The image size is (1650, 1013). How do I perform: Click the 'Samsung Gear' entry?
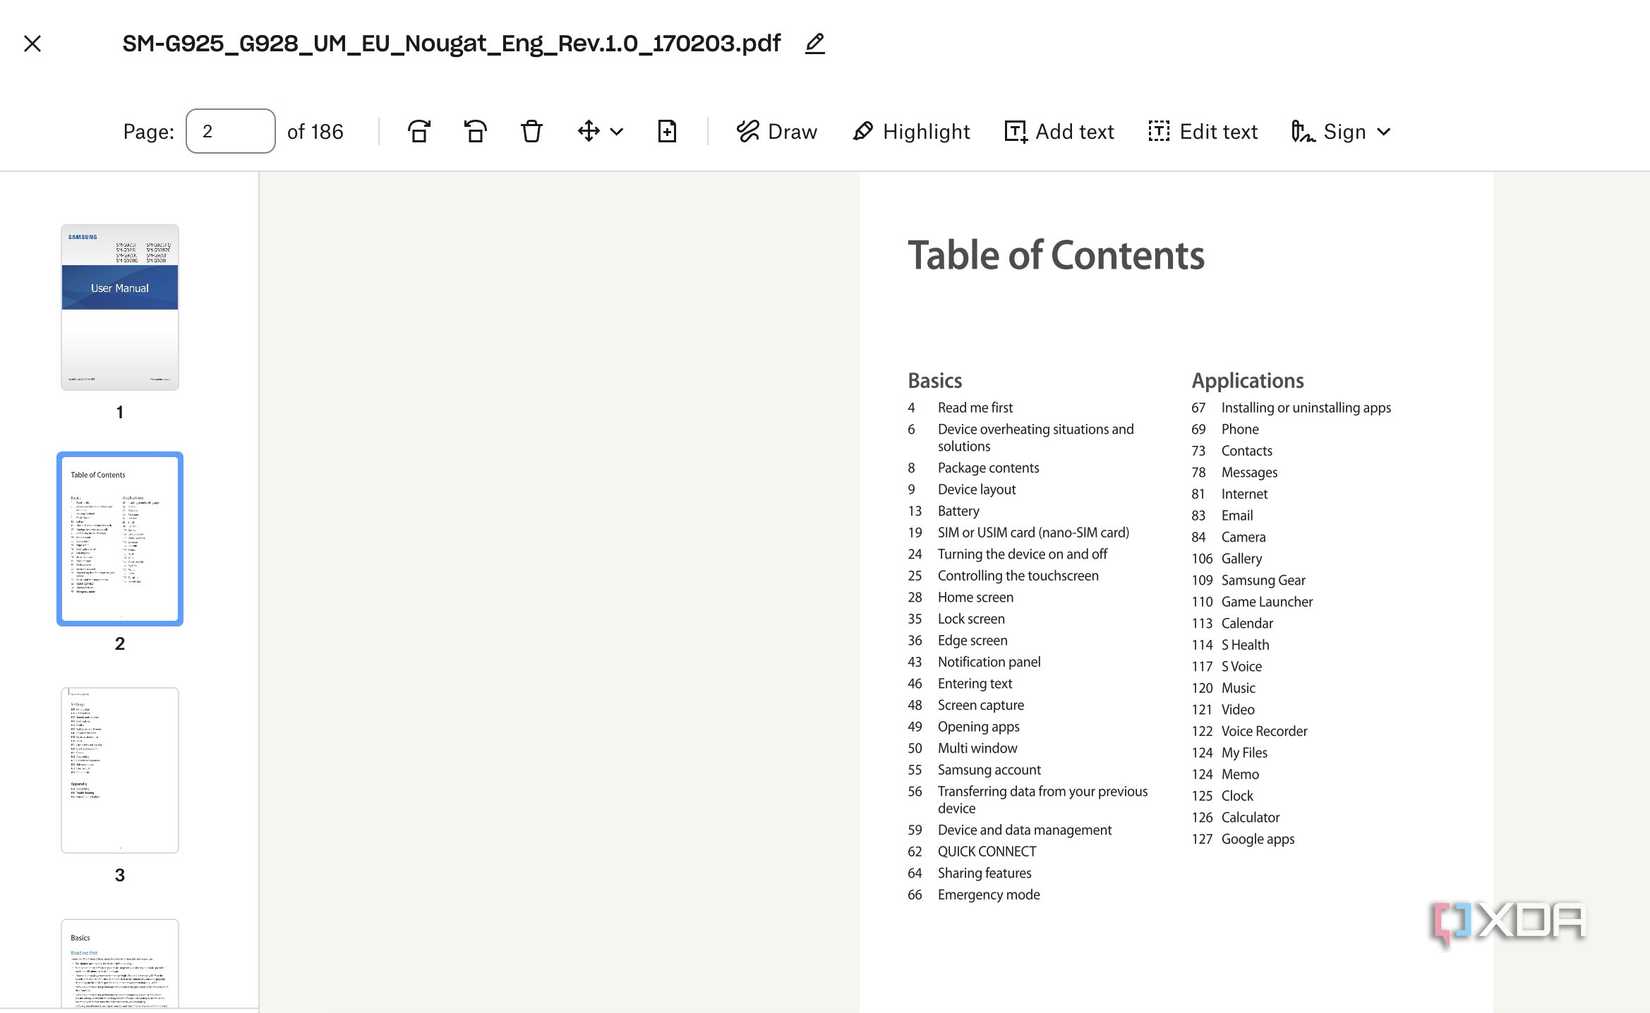pos(1263,581)
